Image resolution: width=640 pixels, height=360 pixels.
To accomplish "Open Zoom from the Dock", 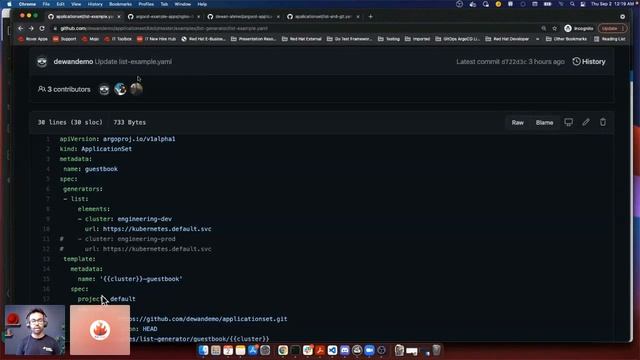I will pos(369,350).
